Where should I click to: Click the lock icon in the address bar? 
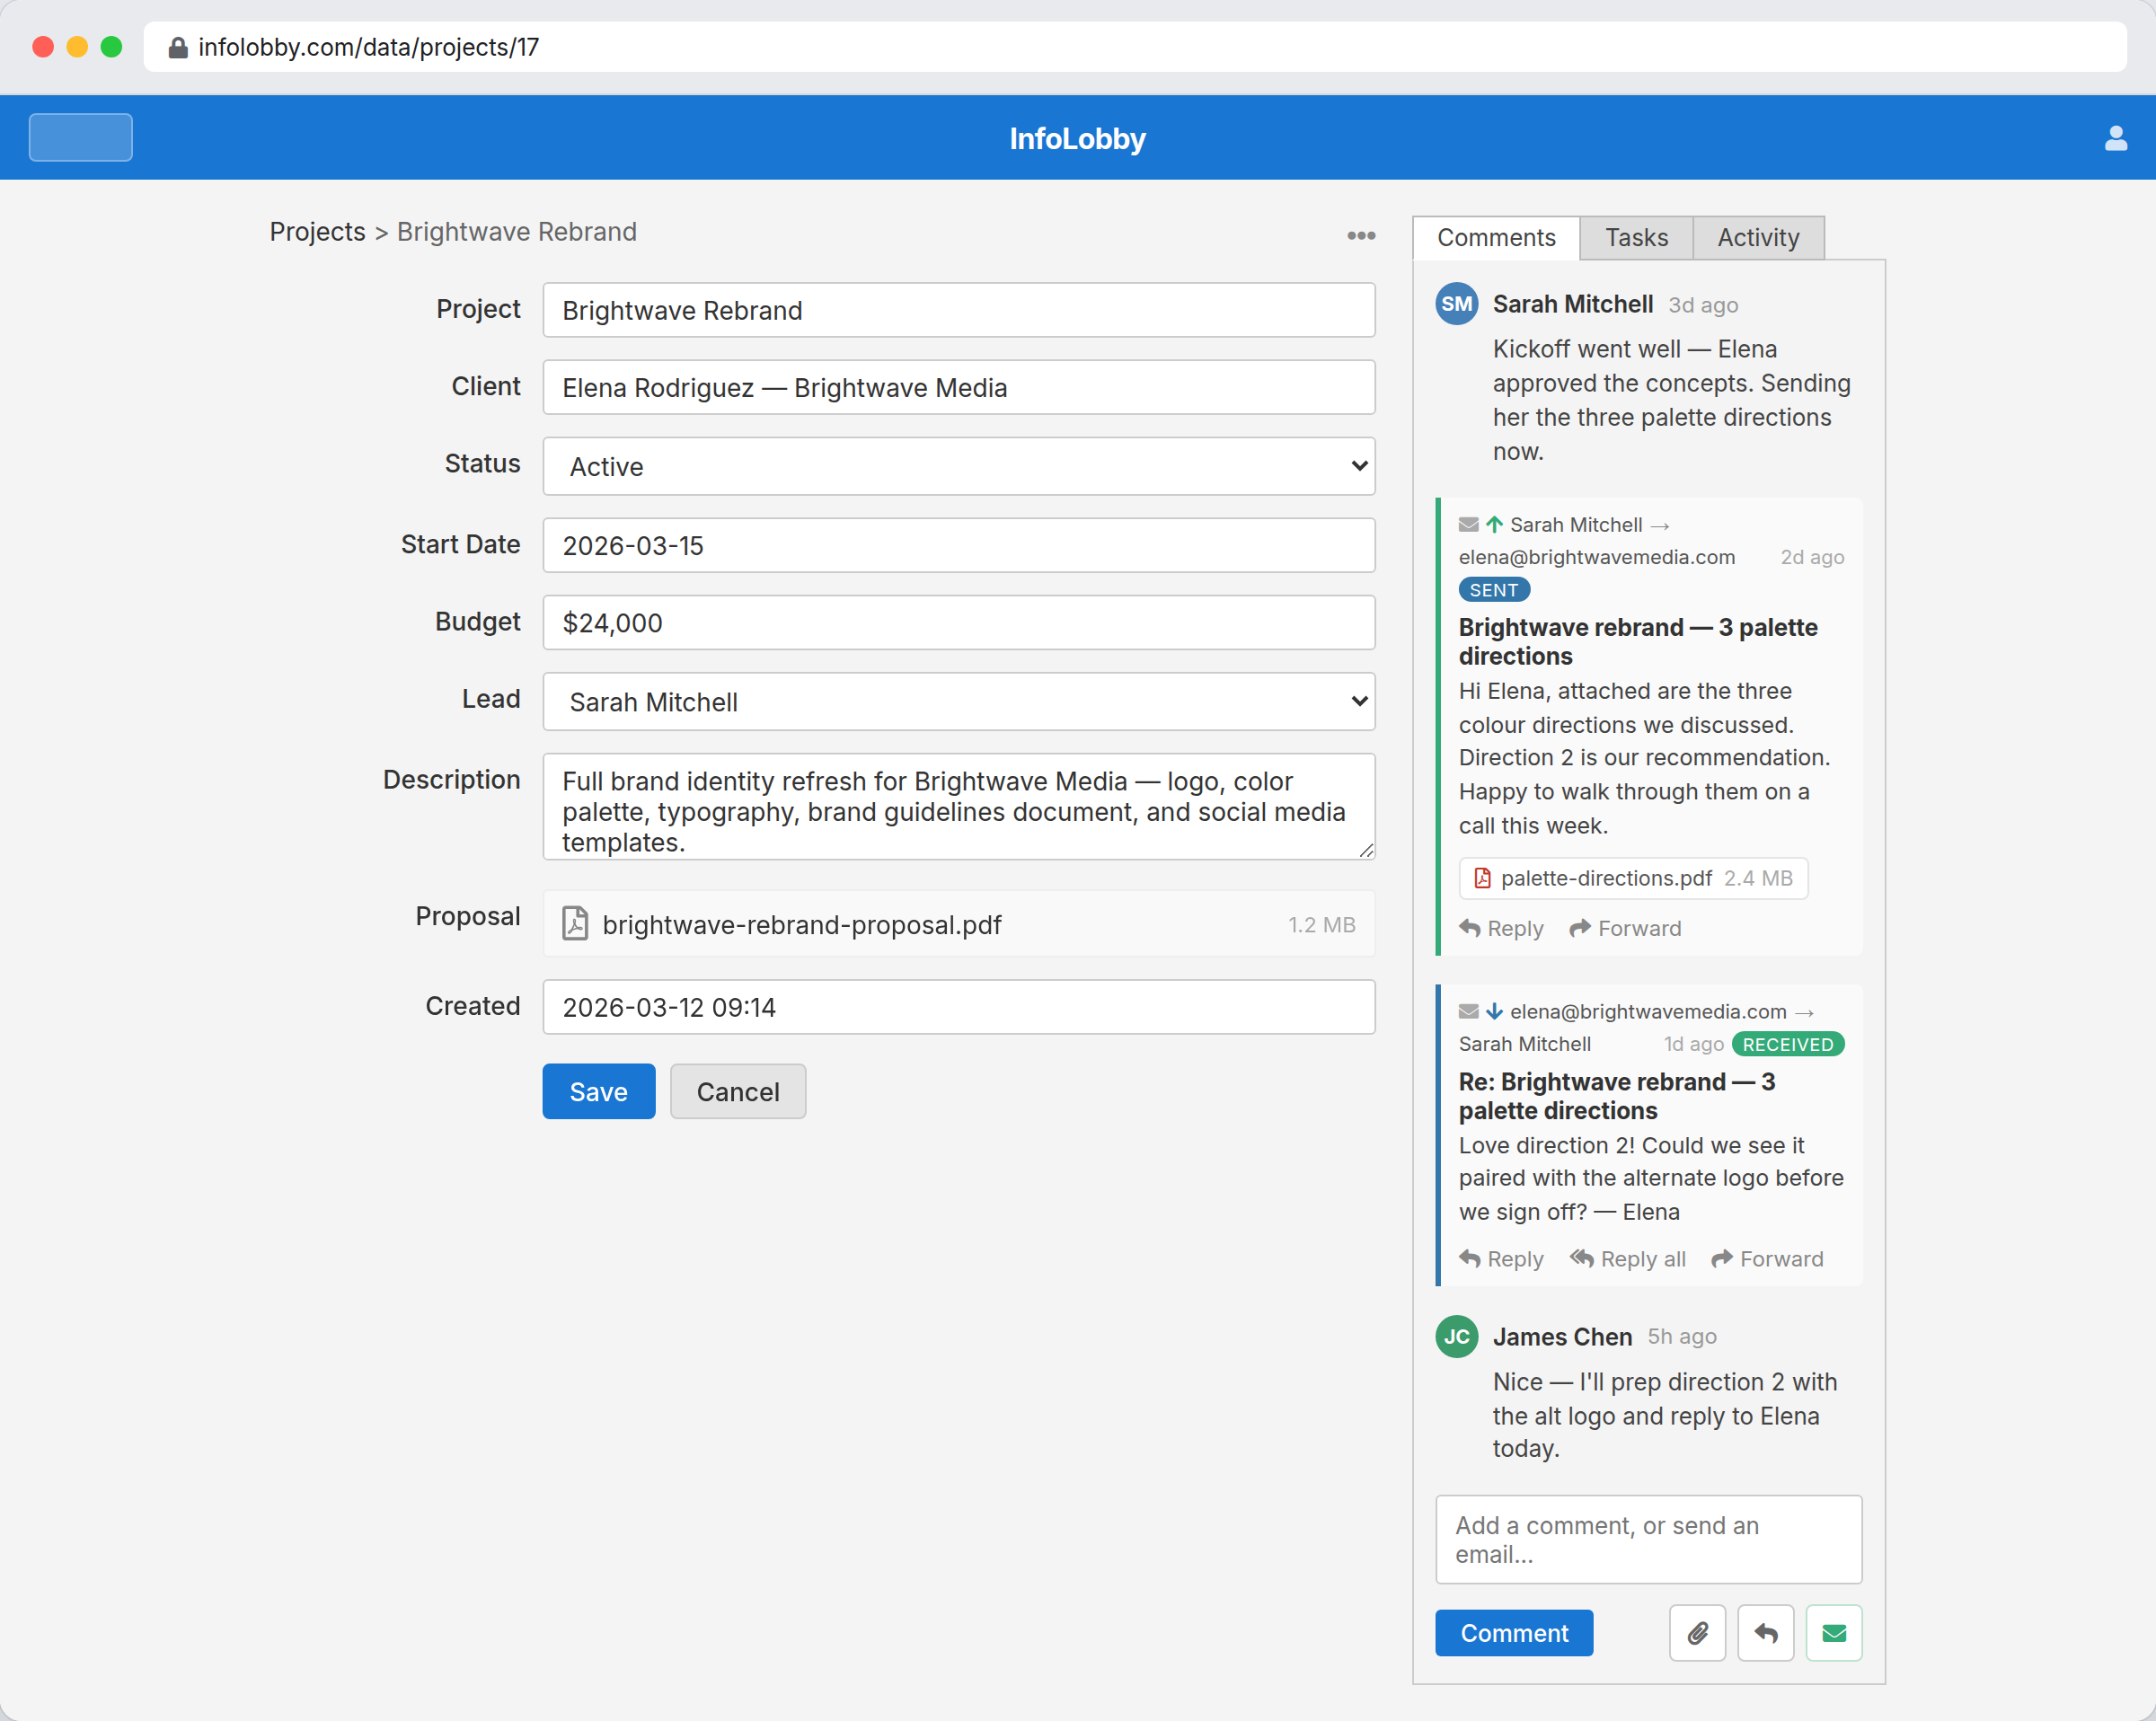point(178,47)
